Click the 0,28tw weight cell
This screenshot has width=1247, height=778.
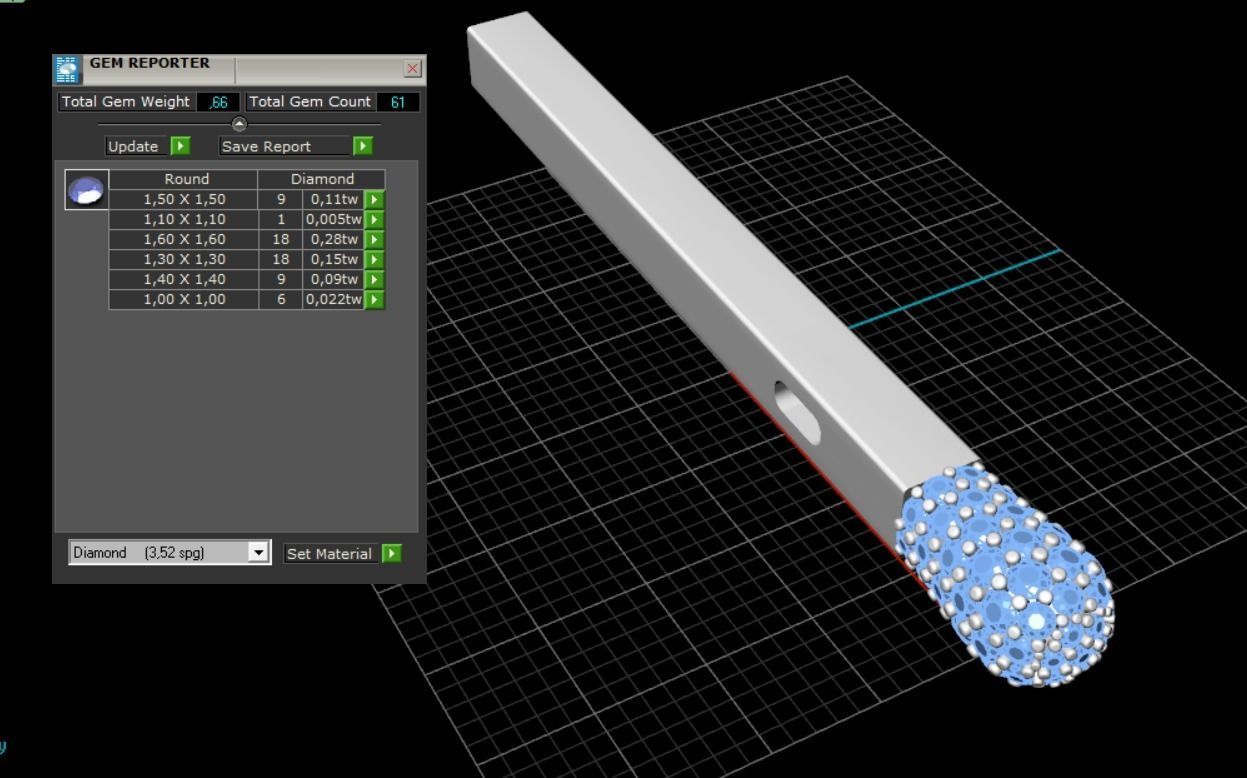[x=333, y=239]
